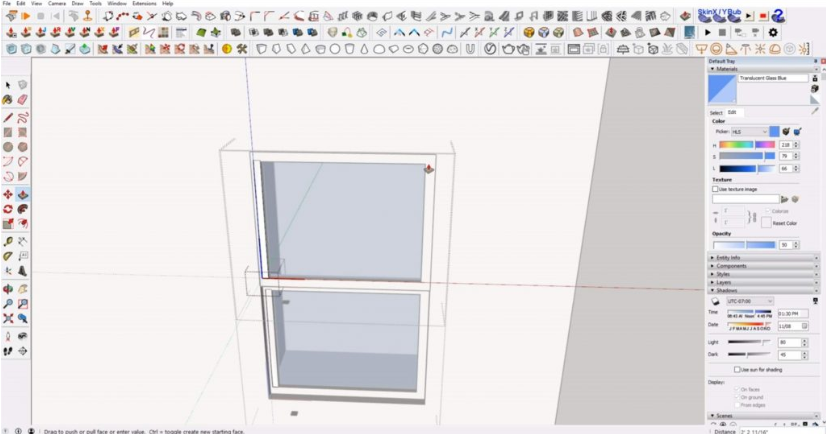Switch to materials Select tab
This screenshot has height=434, width=826.
point(716,113)
